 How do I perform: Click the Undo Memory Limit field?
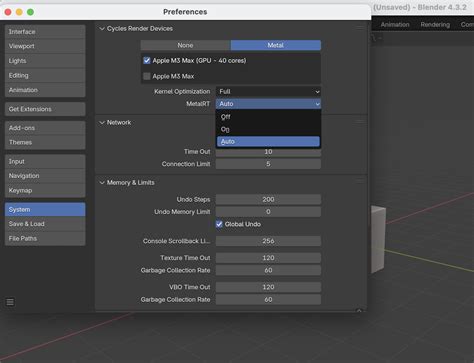[x=268, y=212]
